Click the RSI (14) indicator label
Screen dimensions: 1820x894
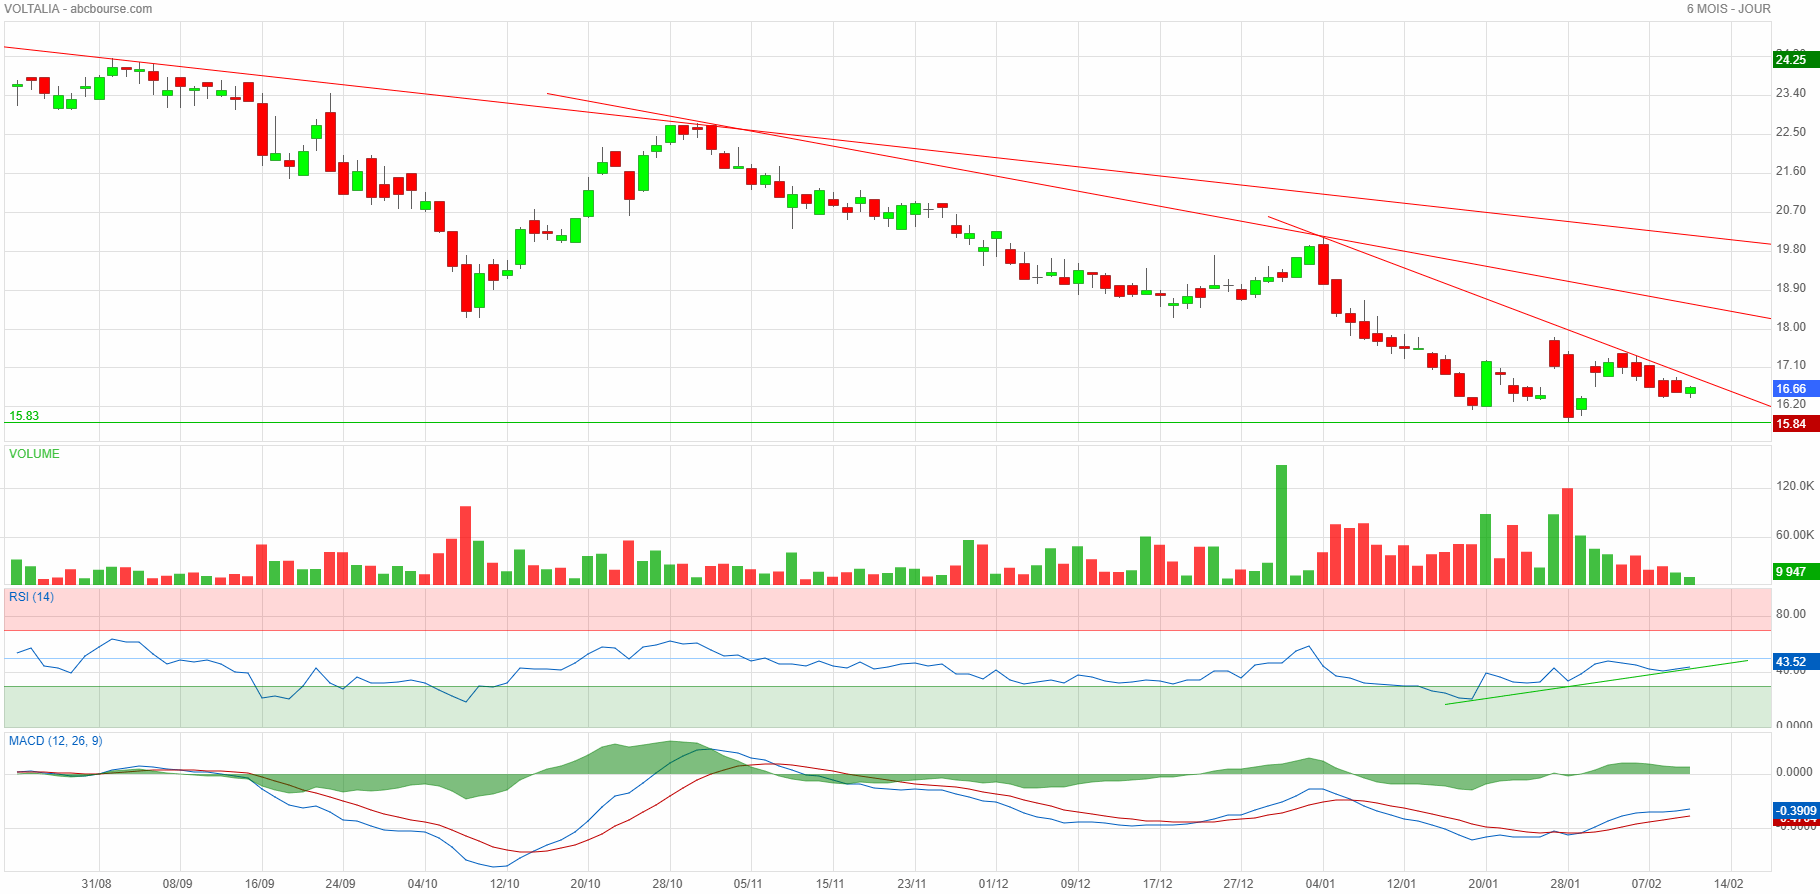click(31, 597)
